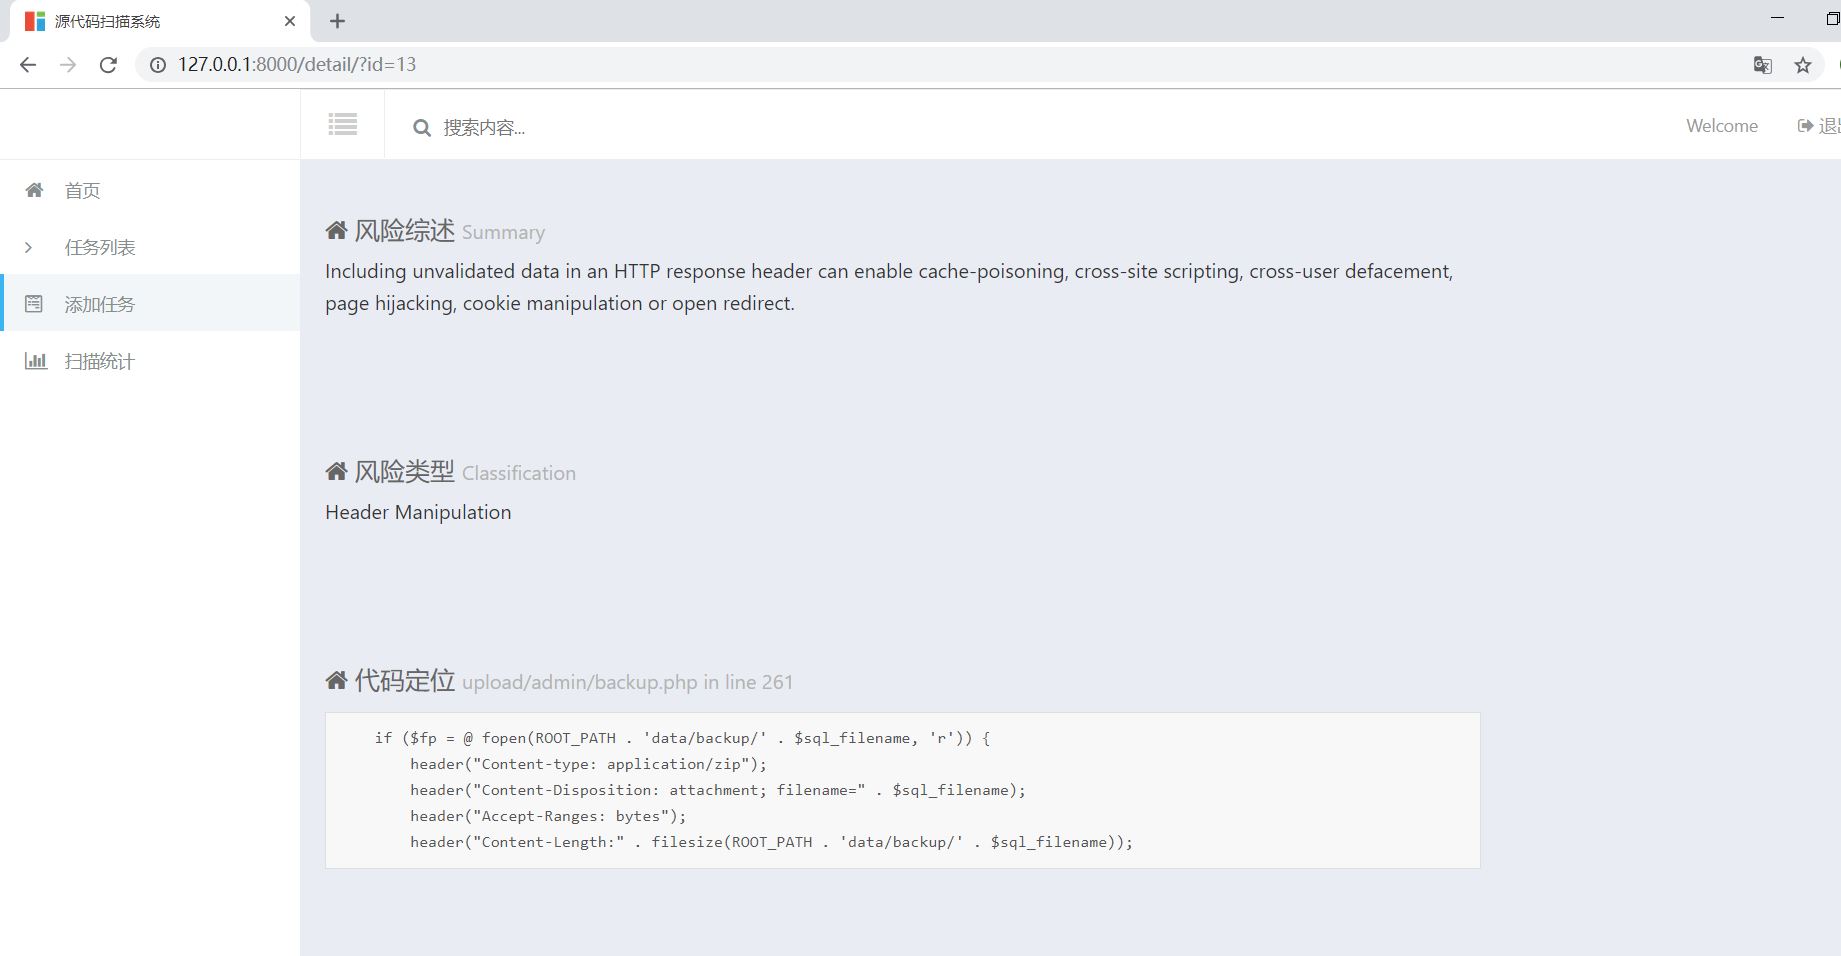Open a new tab with plus button
Viewport: 1841px width, 956px height.
tap(337, 21)
